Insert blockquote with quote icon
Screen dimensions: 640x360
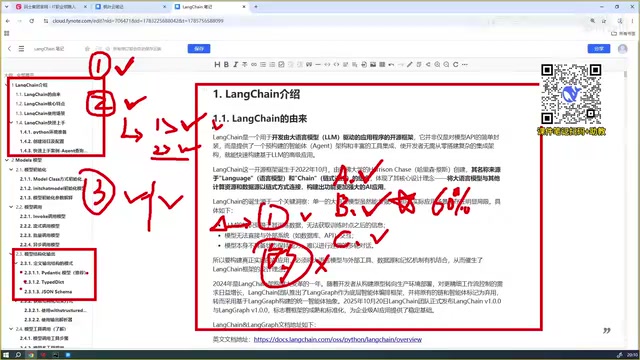[309, 64]
